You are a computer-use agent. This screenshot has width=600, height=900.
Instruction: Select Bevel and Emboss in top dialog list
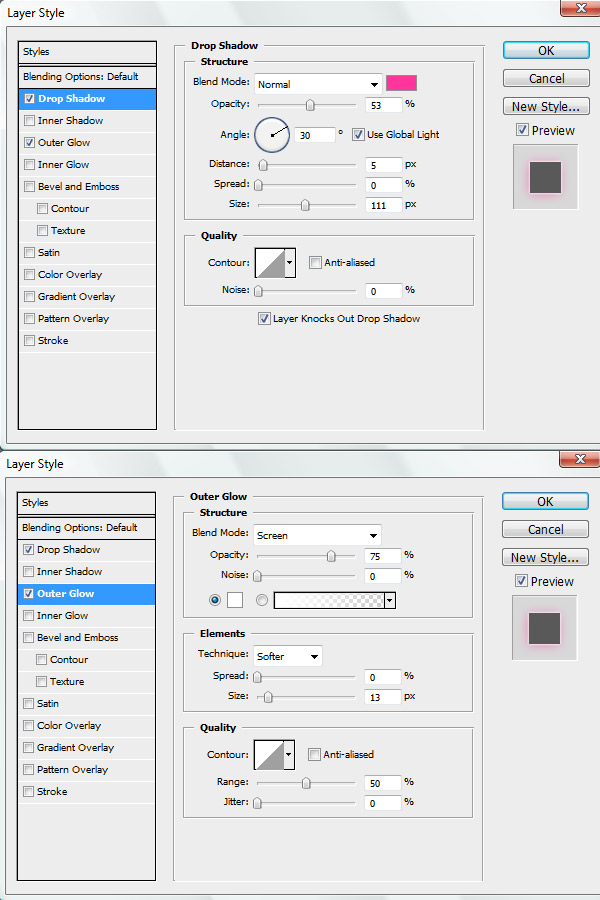tap(87, 187)
